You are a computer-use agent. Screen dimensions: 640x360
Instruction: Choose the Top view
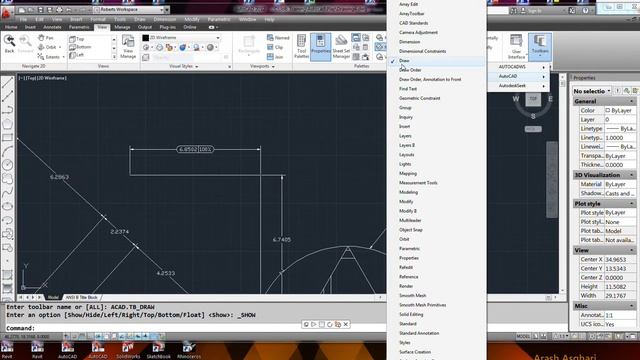(x=77, y=39)
